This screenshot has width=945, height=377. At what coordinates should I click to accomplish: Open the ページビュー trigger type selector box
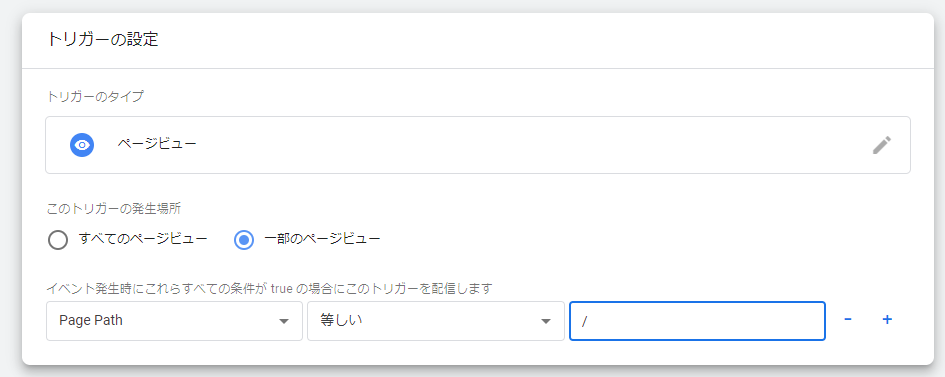tap(478, 145)
